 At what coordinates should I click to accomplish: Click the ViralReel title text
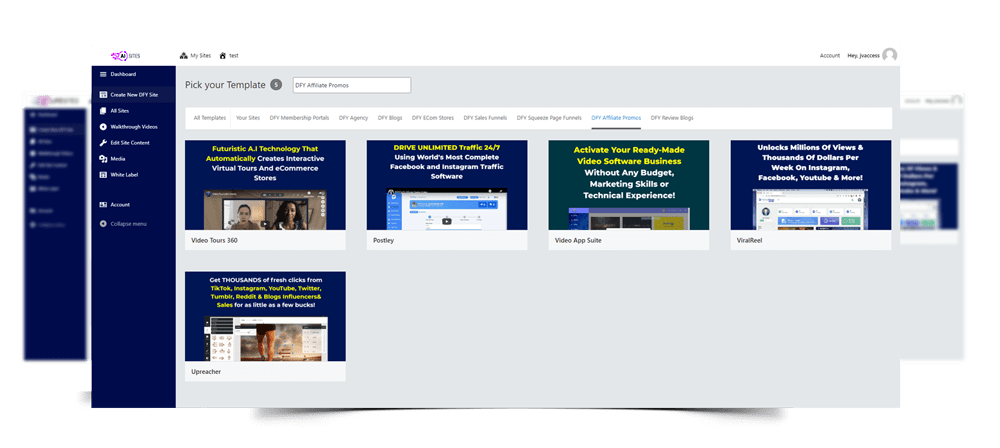click(x=749, y=241)
